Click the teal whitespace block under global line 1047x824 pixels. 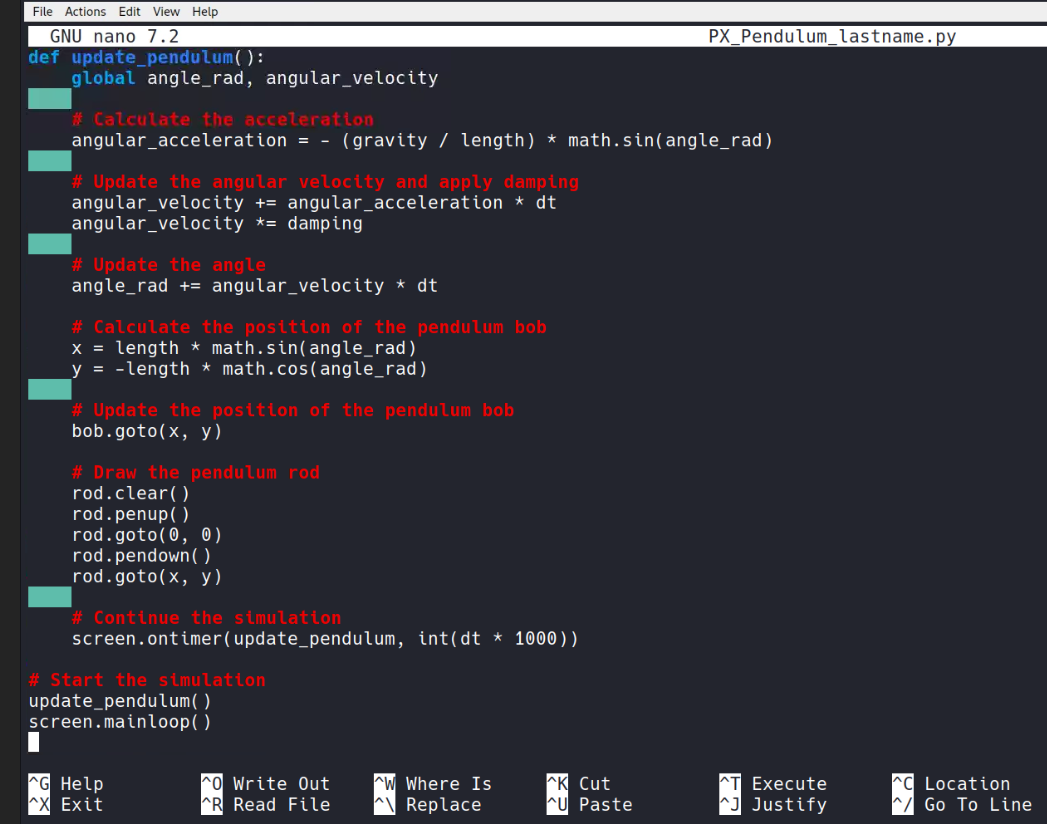[49, 98]
